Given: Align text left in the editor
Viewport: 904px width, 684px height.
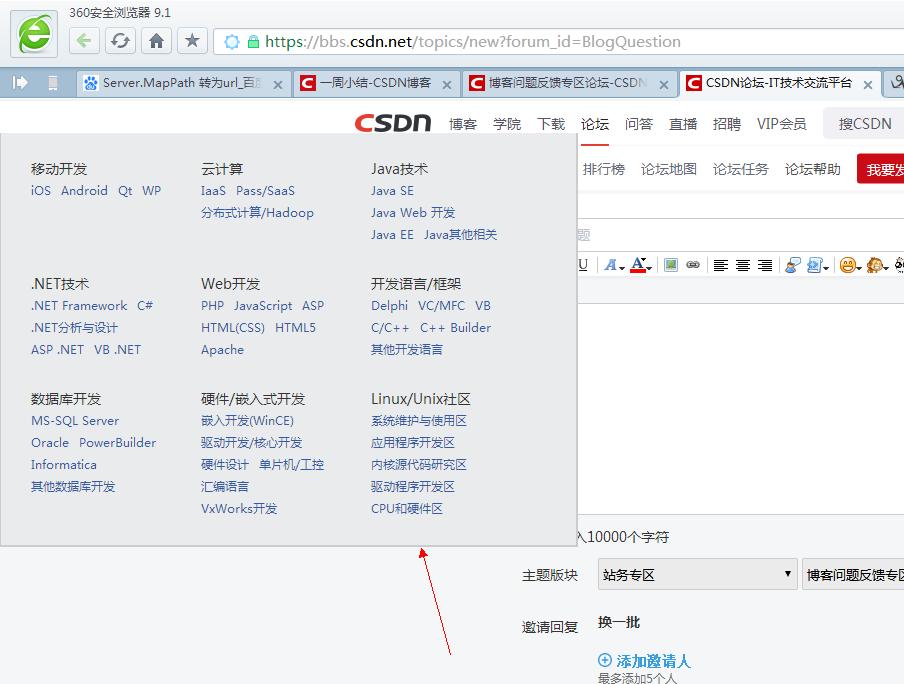Looking at the screenshot, I should [x=721, y=265].
